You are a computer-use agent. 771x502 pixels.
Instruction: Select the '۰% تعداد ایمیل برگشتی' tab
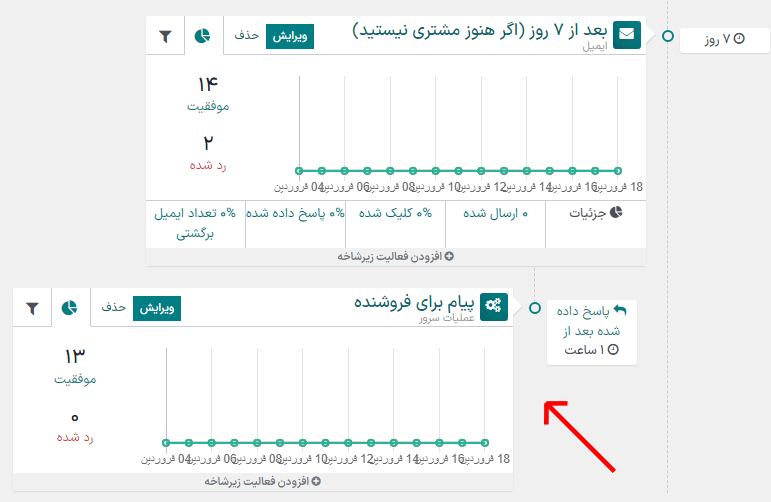(x=195, y=224)
